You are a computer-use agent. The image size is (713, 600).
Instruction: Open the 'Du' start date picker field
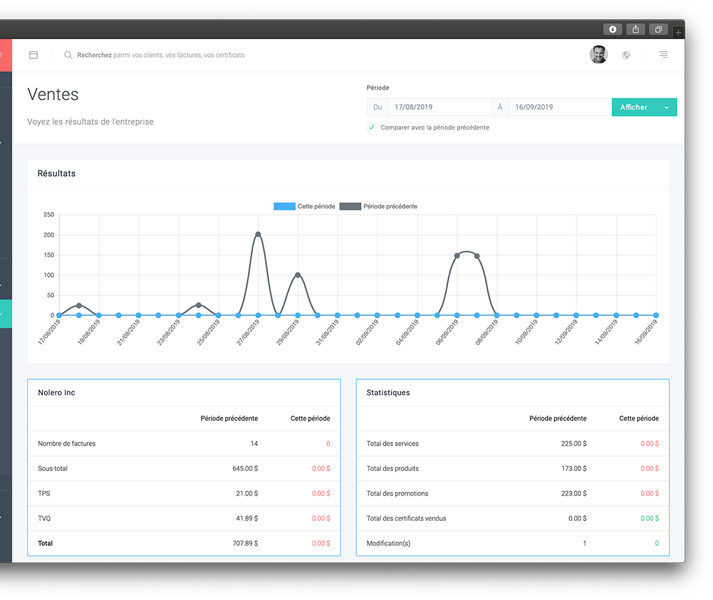[x=438, y=107]
